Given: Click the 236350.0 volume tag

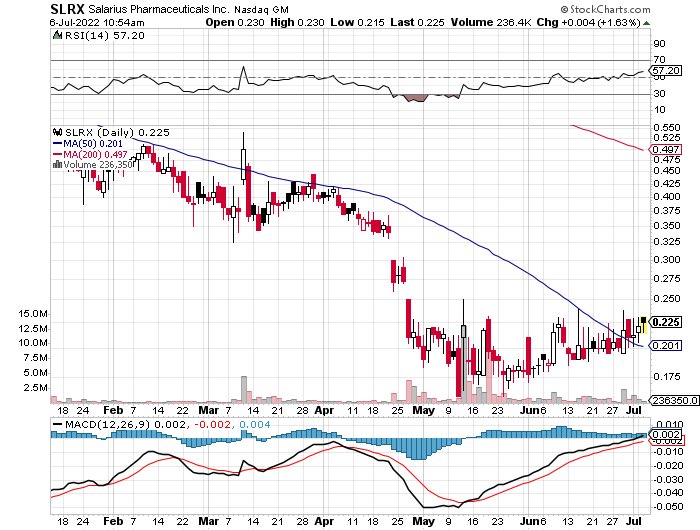Looking at the screenshot, I should coord(675,401).
